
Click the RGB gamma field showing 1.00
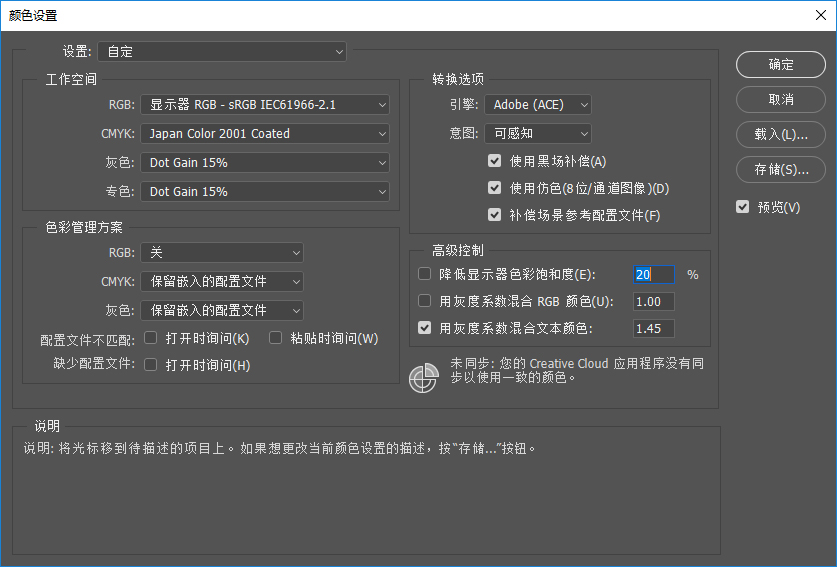(x=653, y=302)
